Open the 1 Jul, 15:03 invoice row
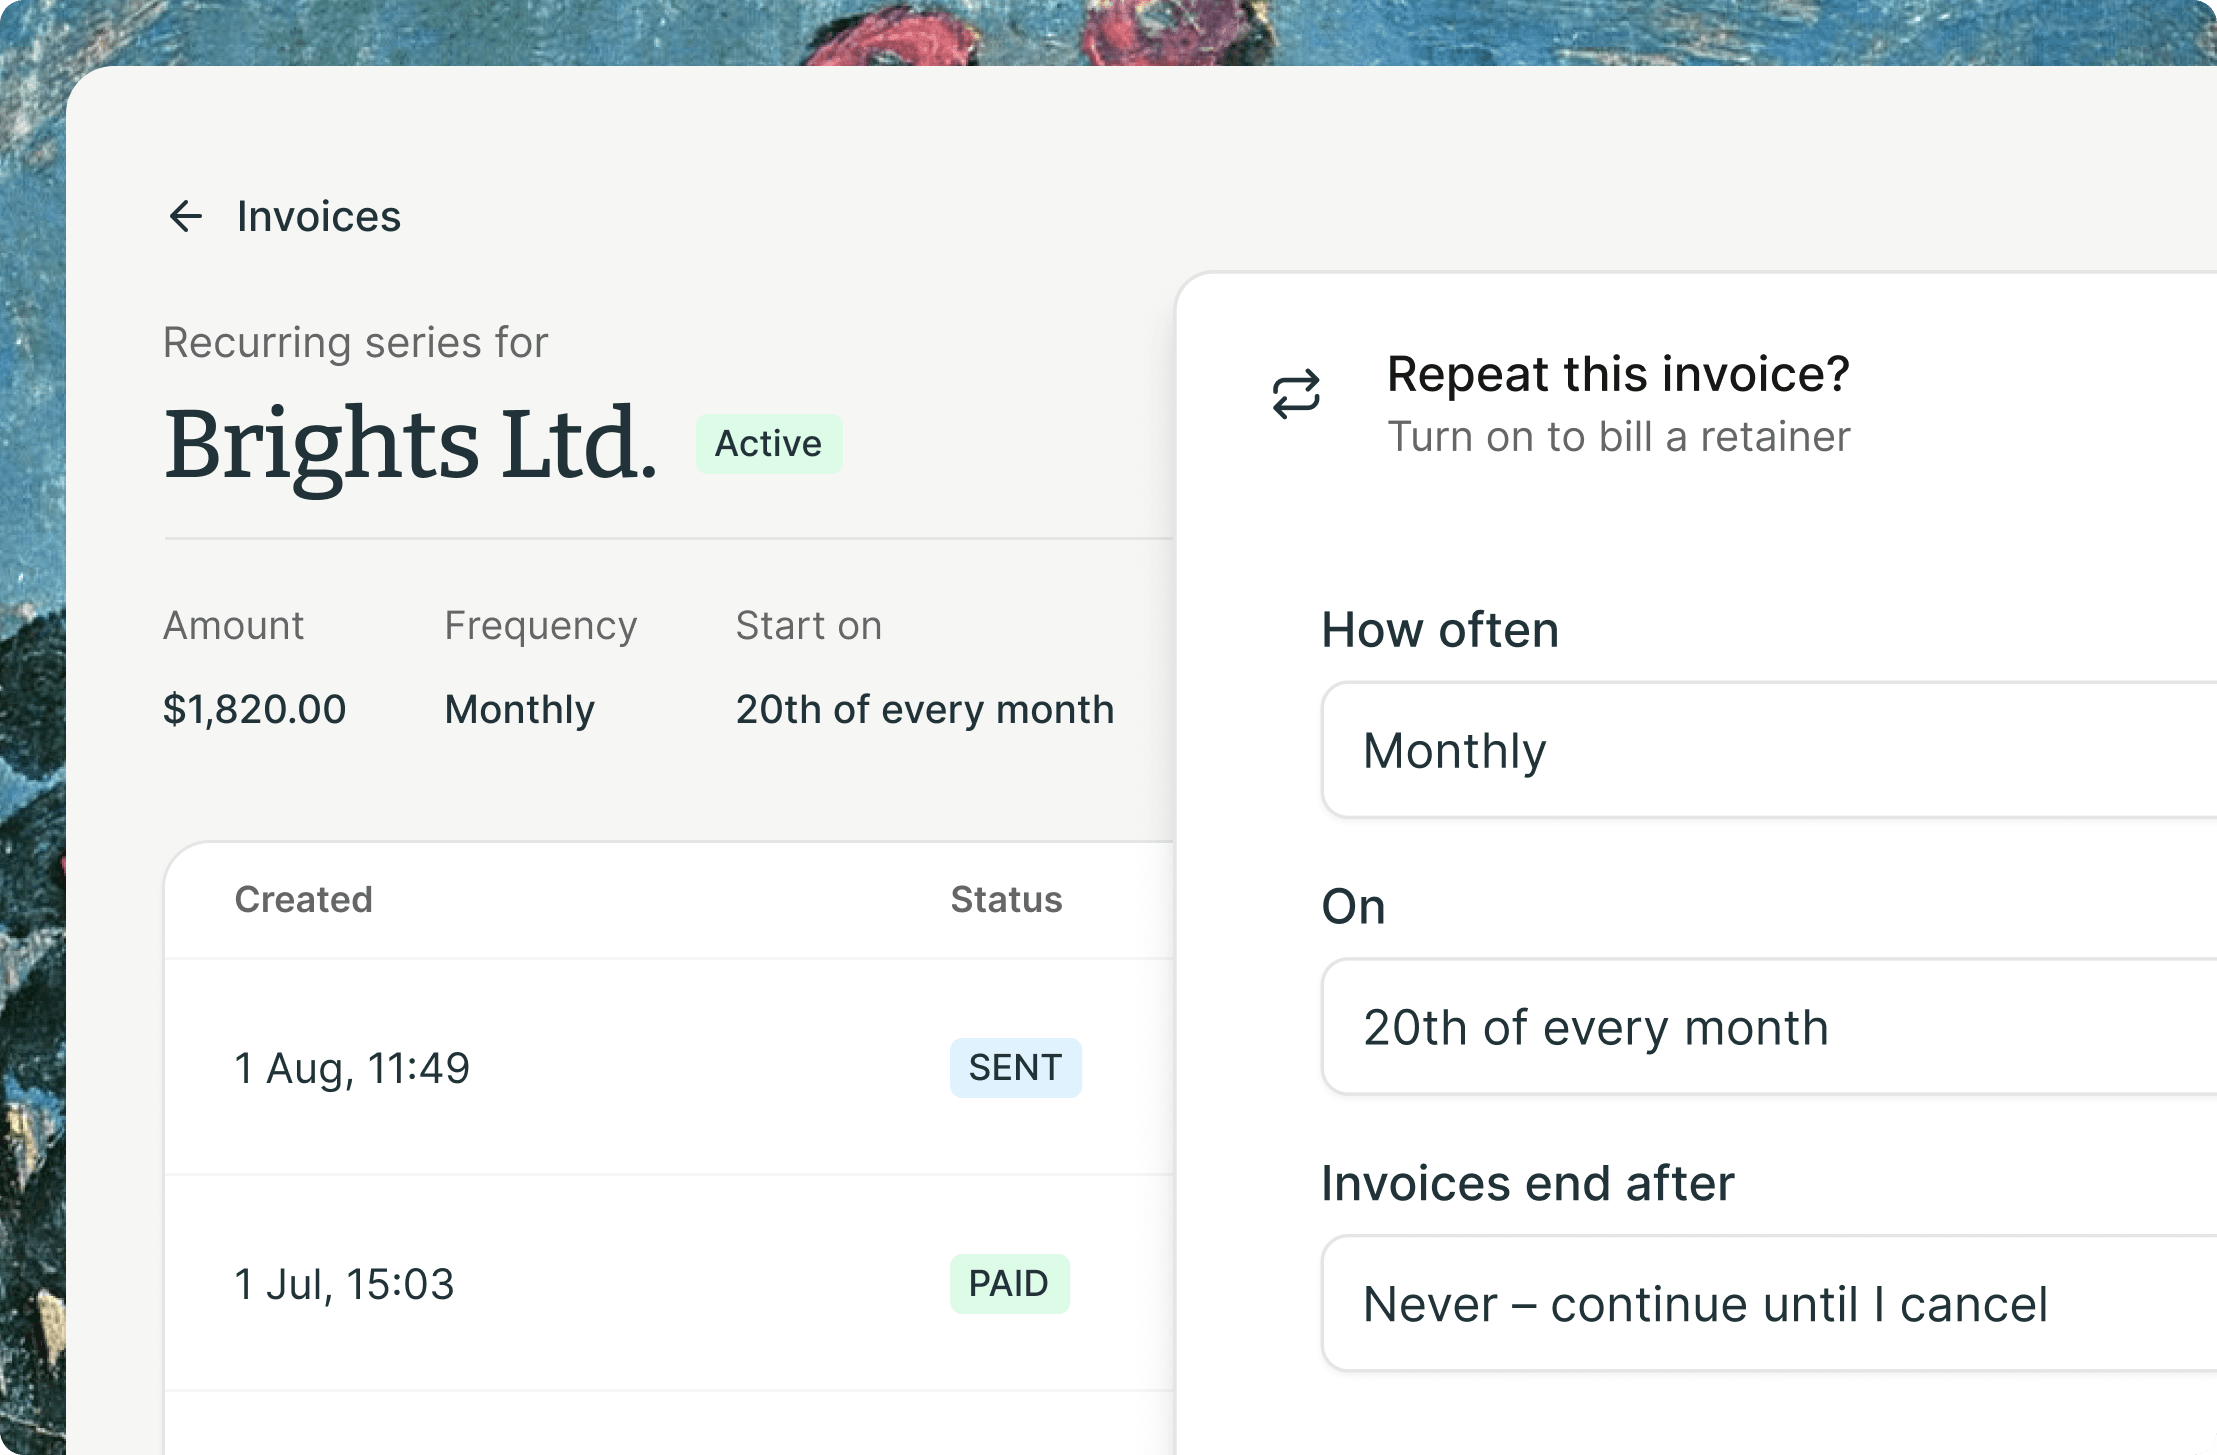Image resolution: width=2217 pixels, height=1455 pixels. (669, 1283)
